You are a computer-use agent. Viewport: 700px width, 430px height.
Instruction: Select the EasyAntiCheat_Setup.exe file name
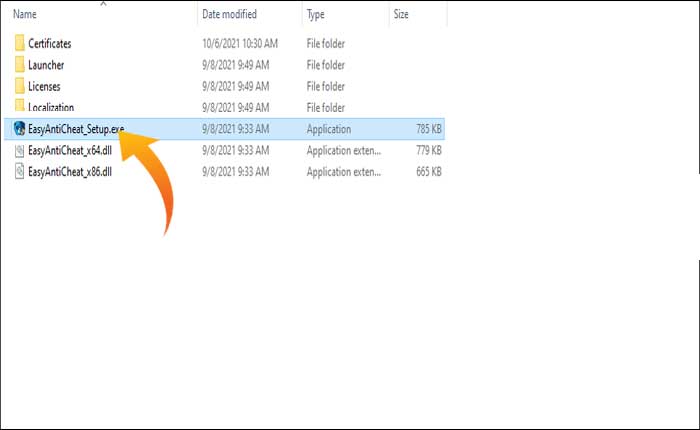(76, 129)
